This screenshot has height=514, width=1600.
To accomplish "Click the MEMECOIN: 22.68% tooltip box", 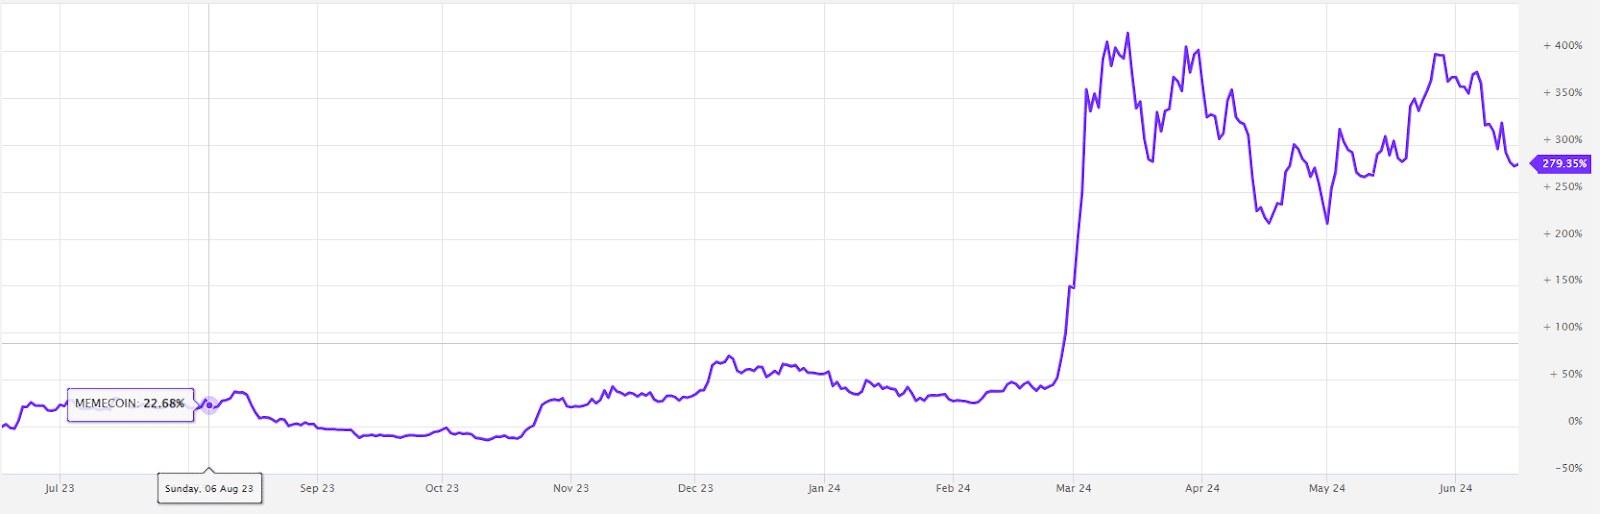I will [x=130, y=404].
